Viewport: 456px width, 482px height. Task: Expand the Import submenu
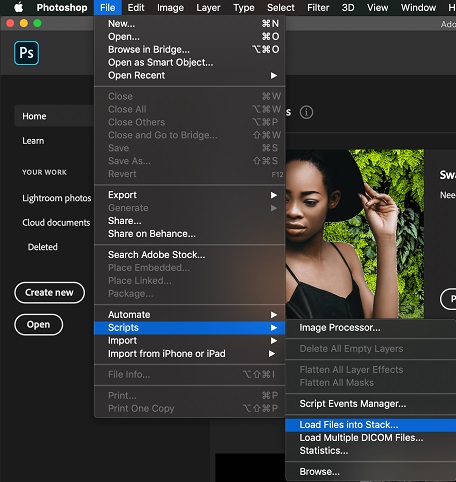pyautogui.click(x=190, y=341)
